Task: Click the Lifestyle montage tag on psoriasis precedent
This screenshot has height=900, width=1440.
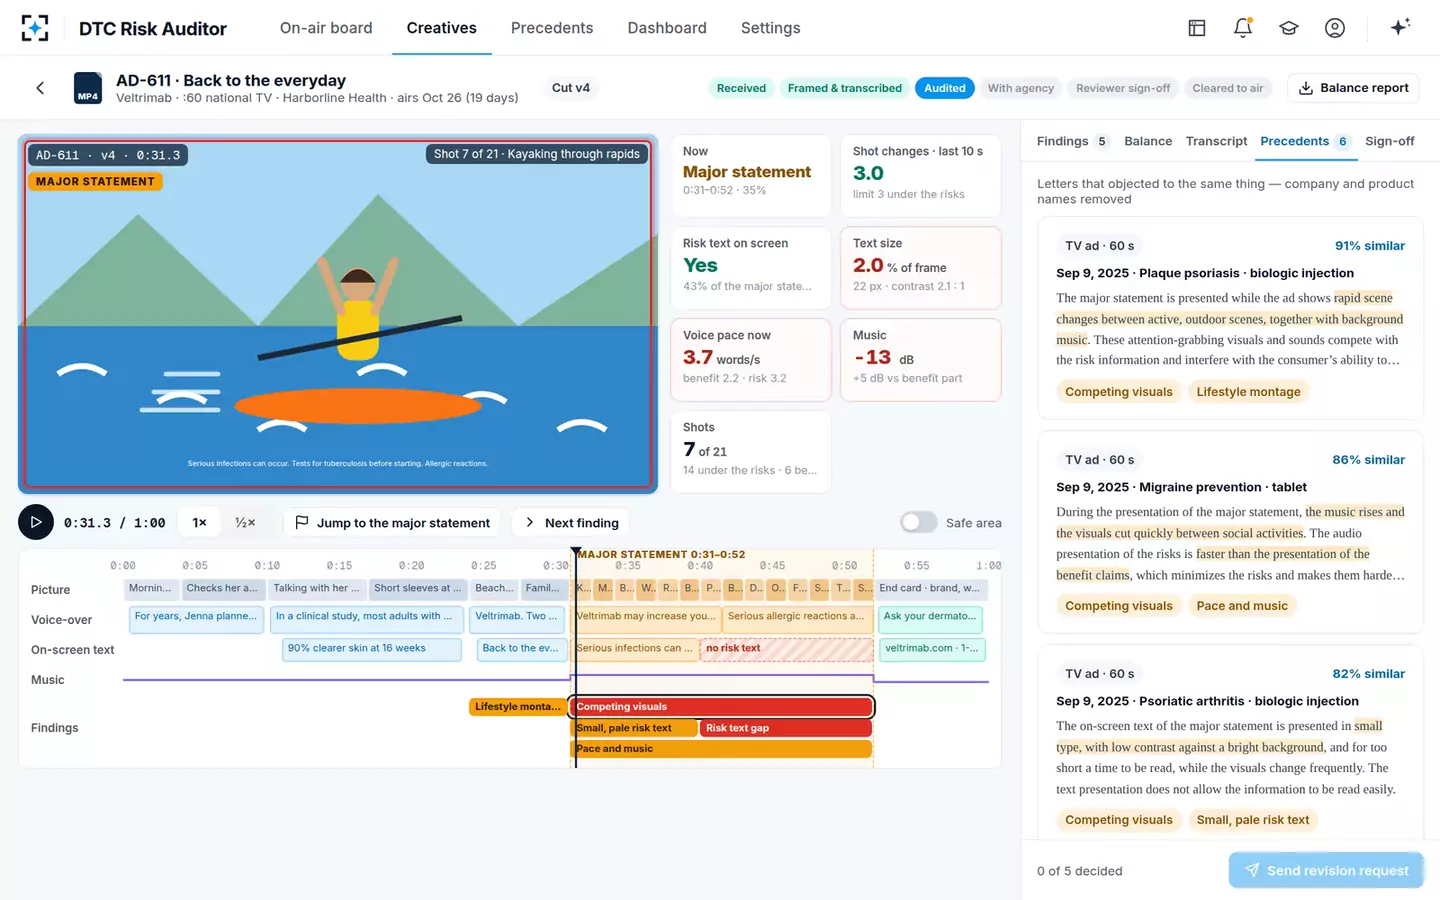Action: 1248,392
